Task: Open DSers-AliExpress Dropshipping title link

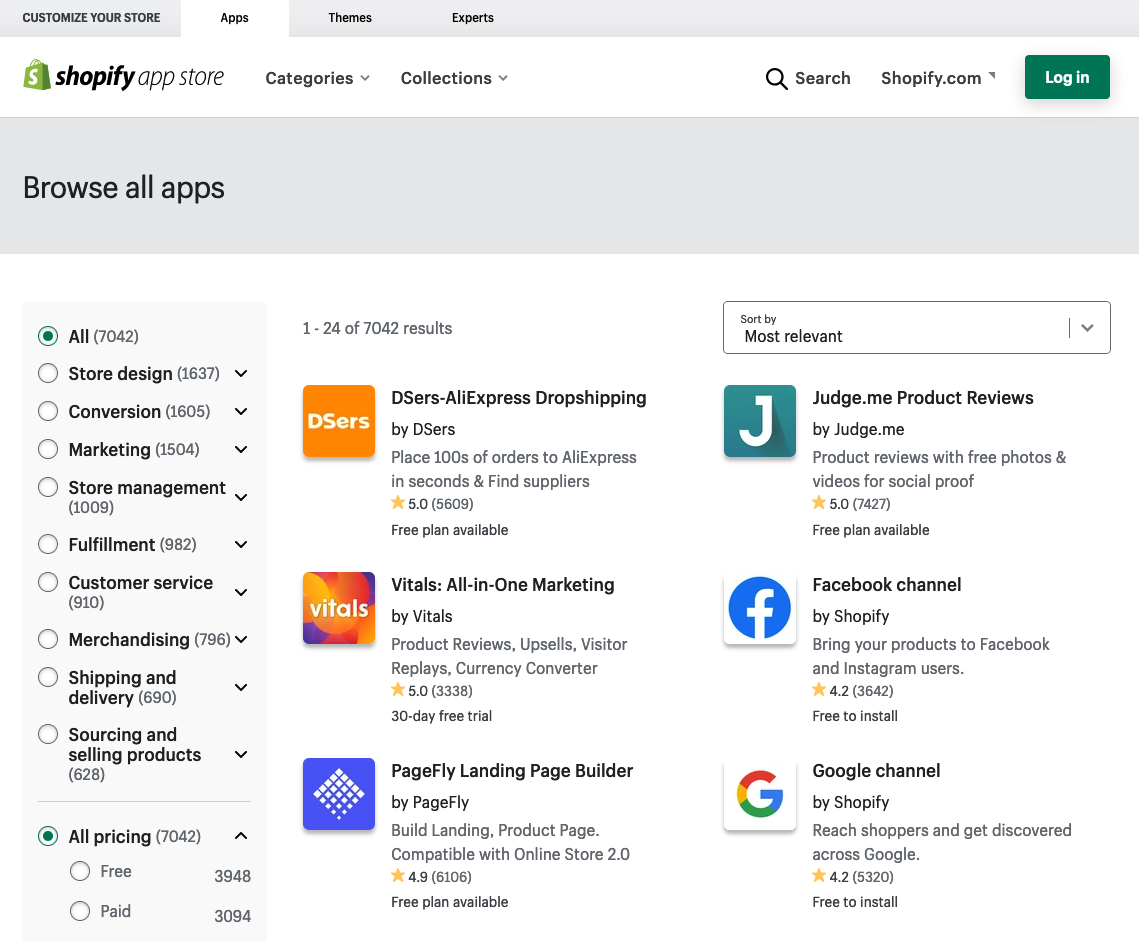Action: [x=519, y=398]
